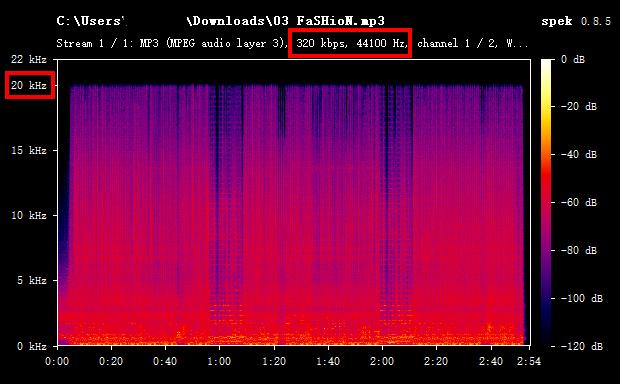Click the 2:40 time axis label
The width and height of the screenshot is (620, 384).
pyautogui.click(x=491, y=361)
